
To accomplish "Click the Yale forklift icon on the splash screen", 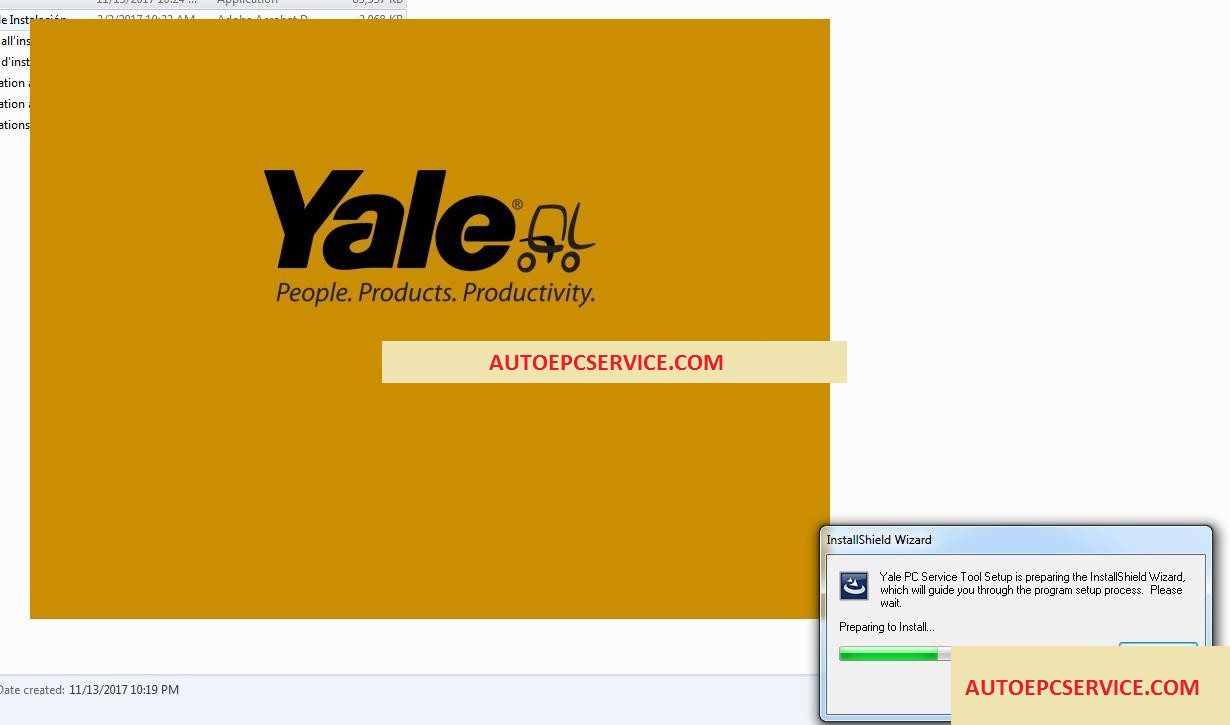I will [555, 235].
